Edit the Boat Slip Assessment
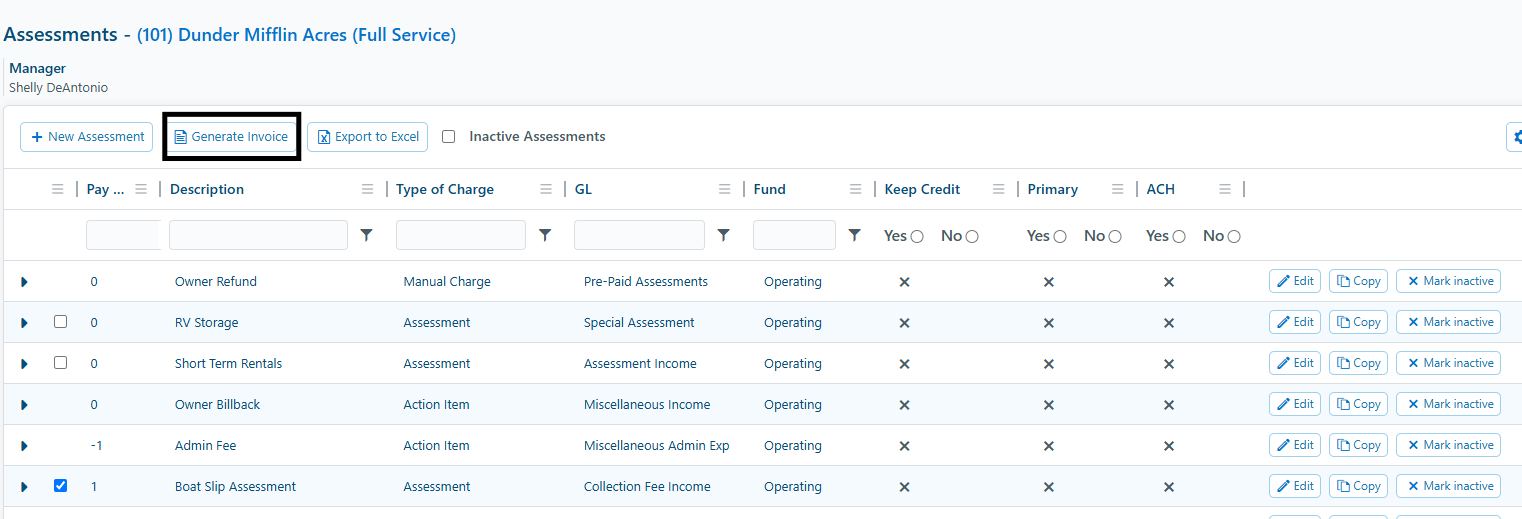The image size is (1522, 519). click(x=1295, y=486)
